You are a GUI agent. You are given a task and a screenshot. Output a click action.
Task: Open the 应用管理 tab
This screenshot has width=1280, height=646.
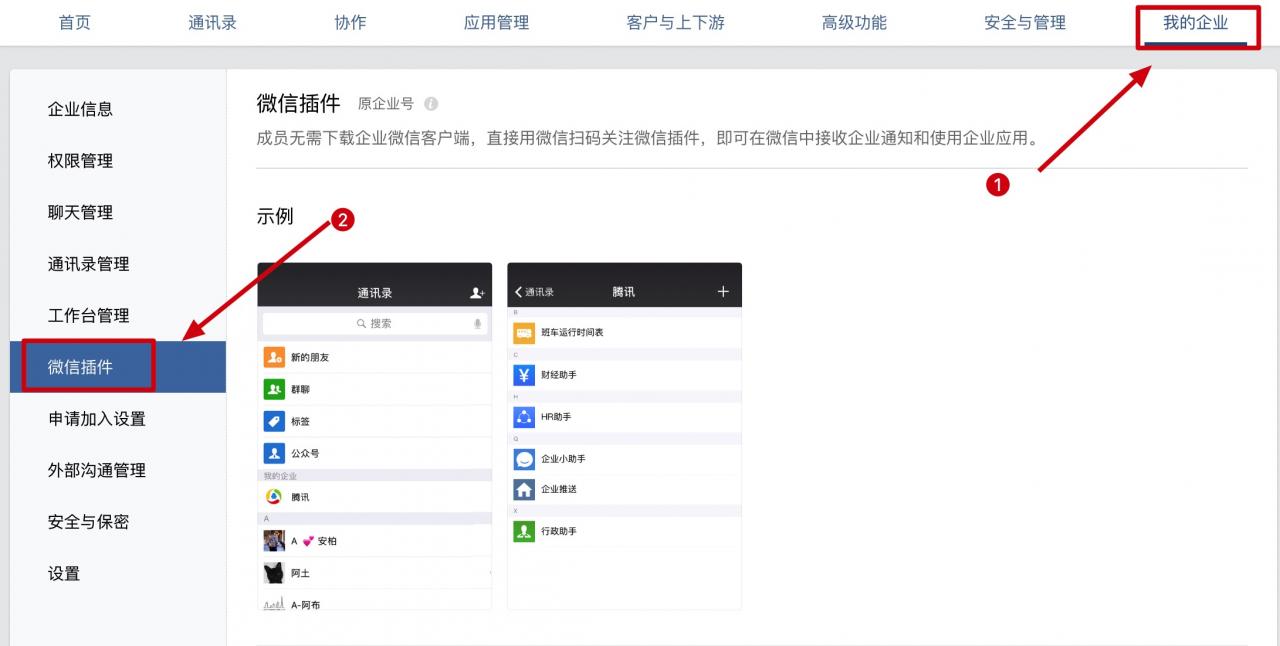click(496, 22)
